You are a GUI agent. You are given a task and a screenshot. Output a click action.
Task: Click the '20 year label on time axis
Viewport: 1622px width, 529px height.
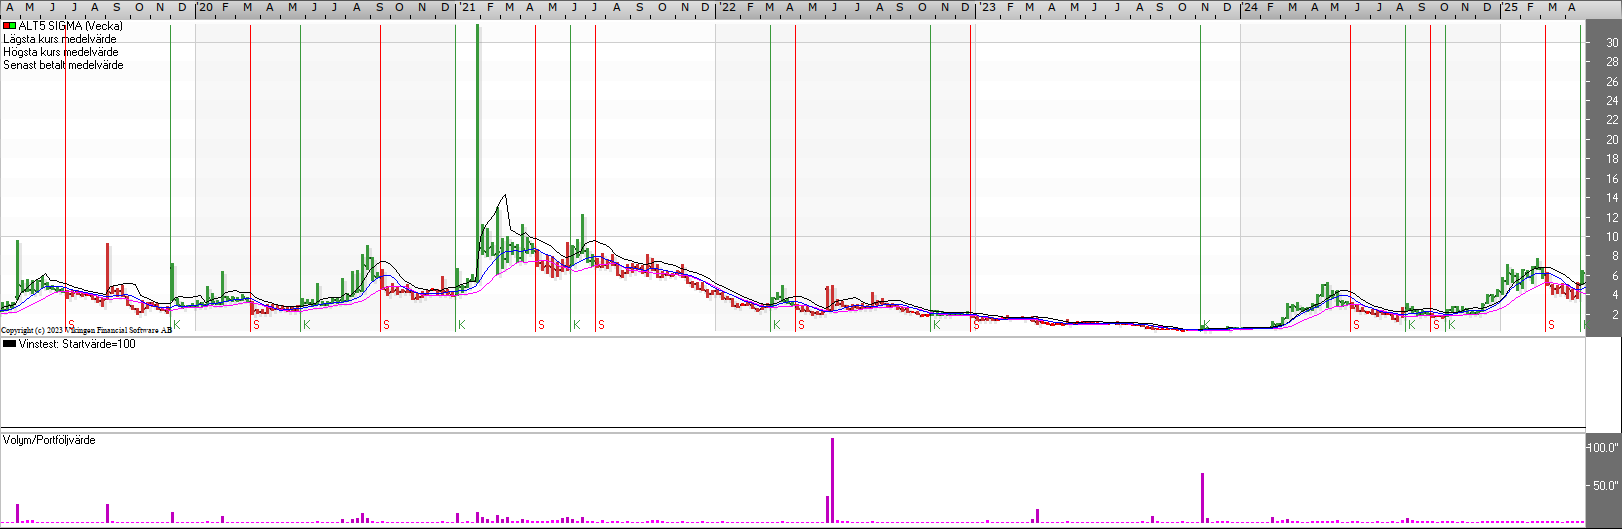click(205, 7)
